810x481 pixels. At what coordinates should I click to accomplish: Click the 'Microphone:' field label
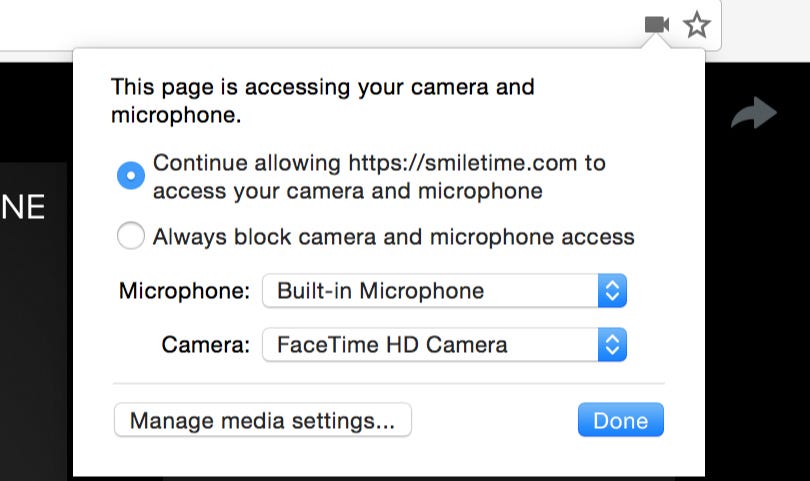(x=184, y=292)
